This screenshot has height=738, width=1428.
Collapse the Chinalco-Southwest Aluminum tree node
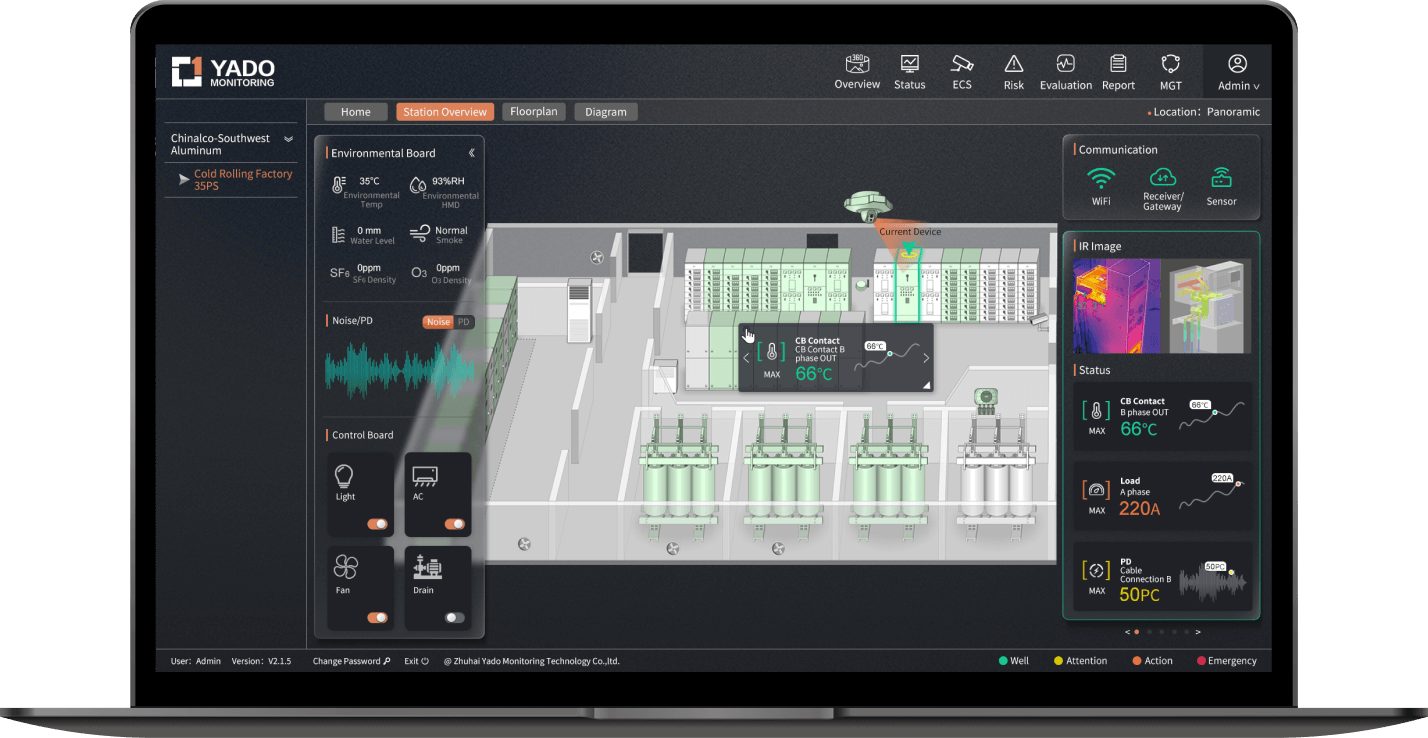tap(288, 139)
